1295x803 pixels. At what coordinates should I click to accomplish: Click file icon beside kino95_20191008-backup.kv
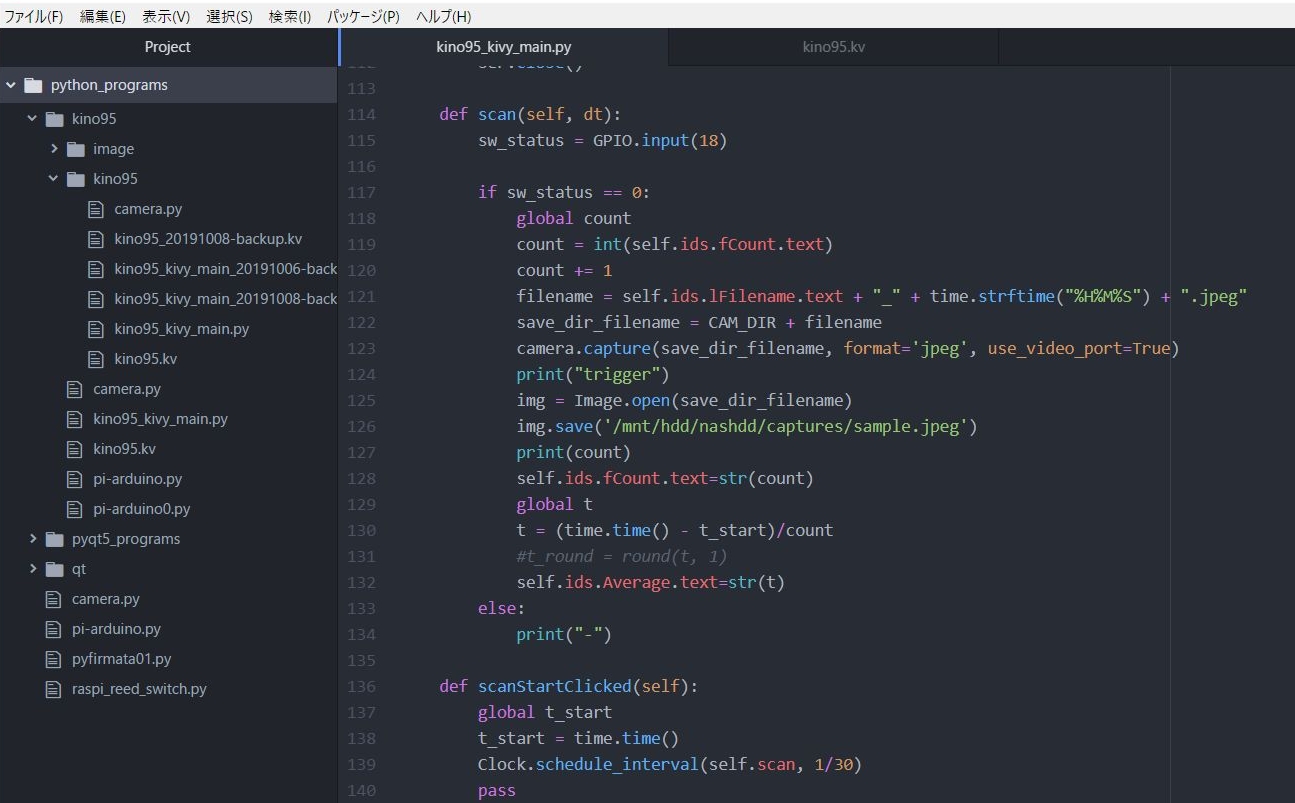(96, 239)
